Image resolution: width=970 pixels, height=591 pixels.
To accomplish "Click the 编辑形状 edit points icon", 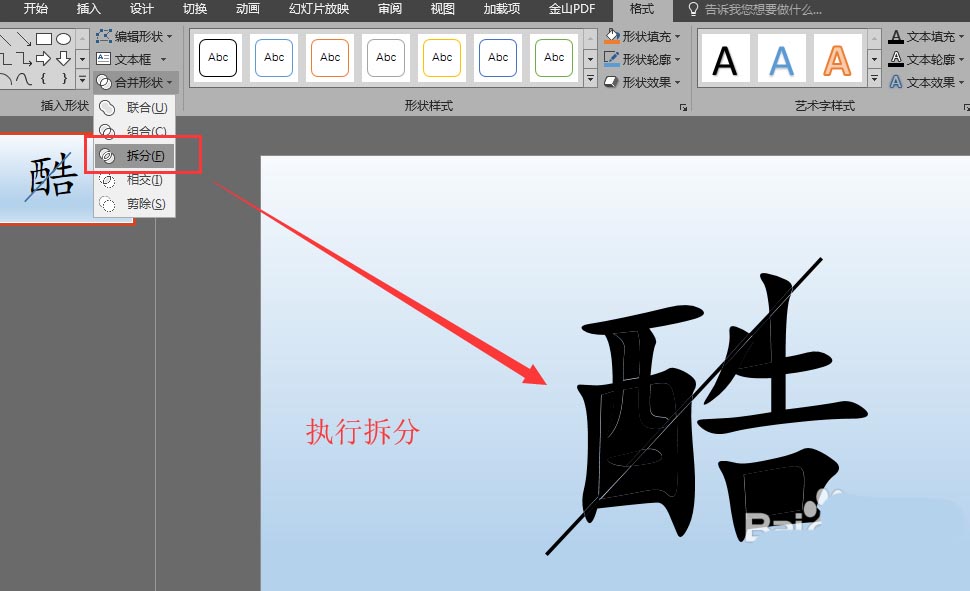I will [103, 36].
